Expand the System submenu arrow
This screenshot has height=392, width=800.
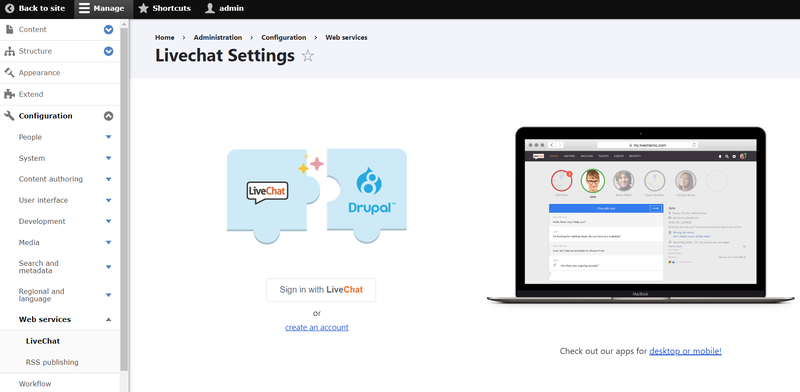[108, 158]
